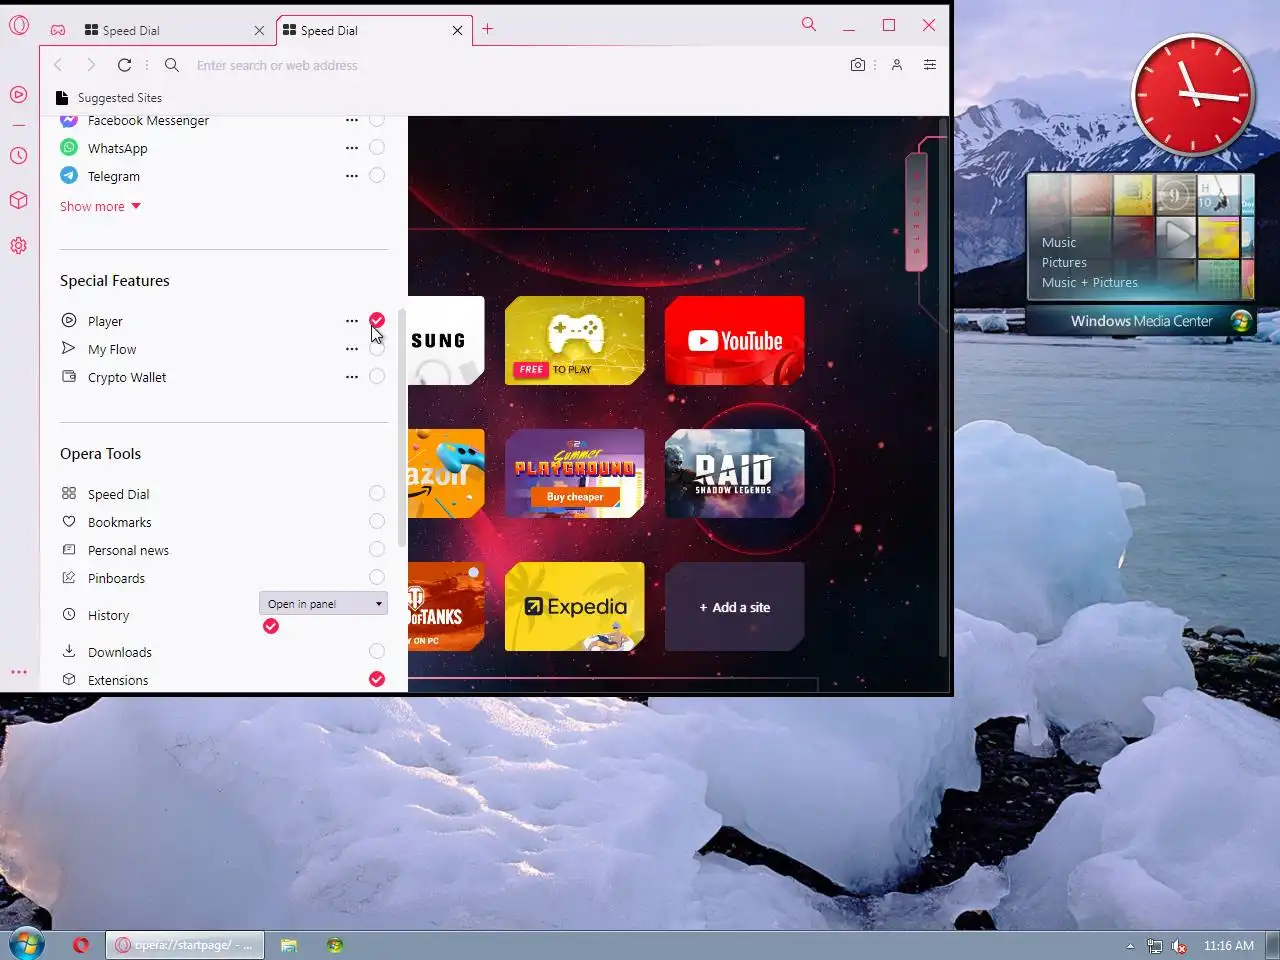Screen dimensions: 1280x960
Task: Open the Opera main menu logo
Action: pyautogui.click(x=19, y=25)
